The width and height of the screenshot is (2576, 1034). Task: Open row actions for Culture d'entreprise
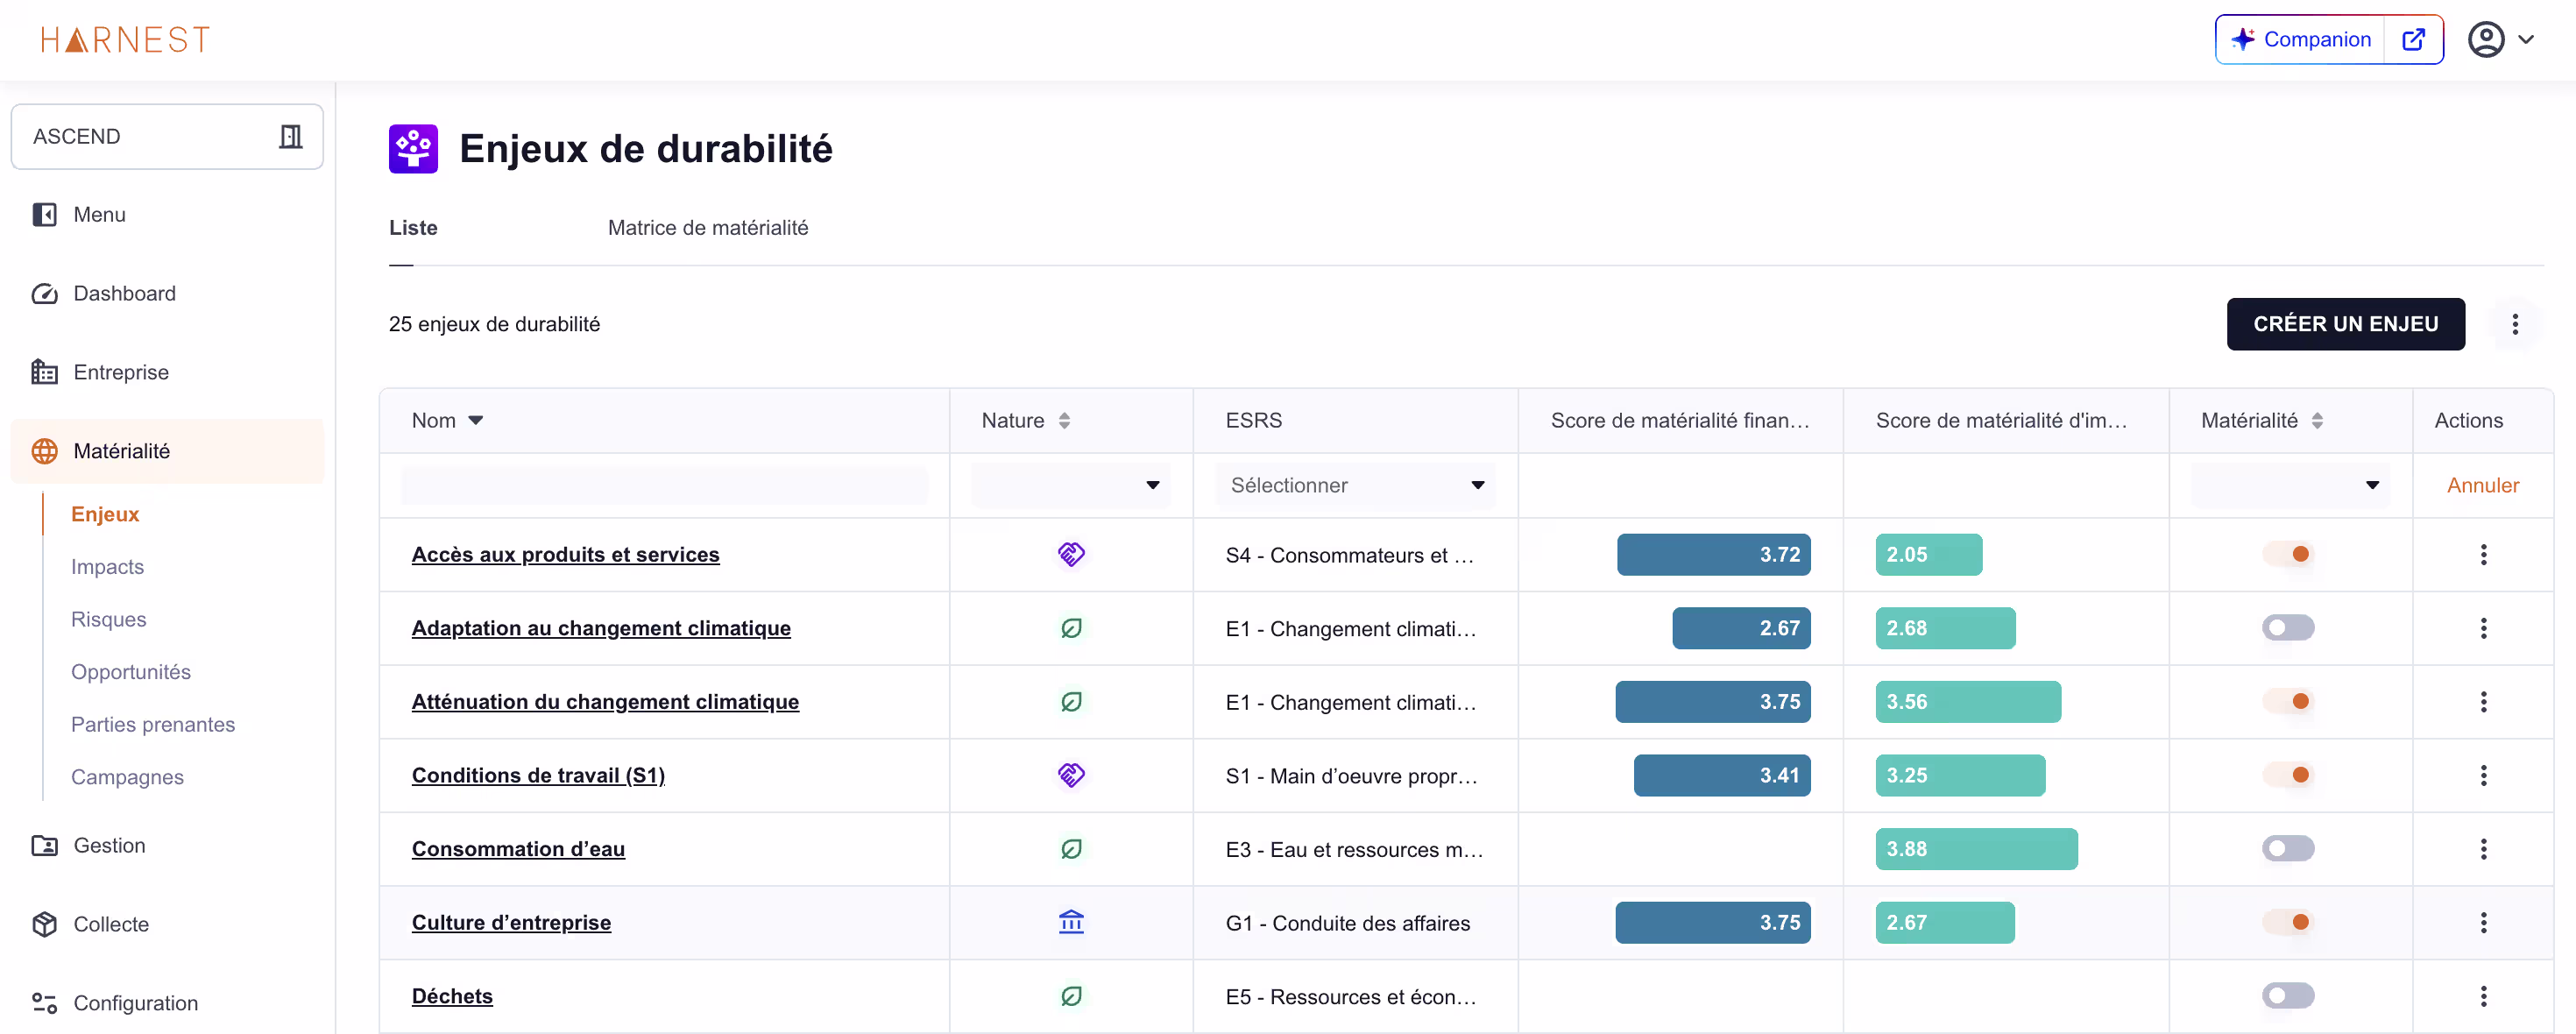2482,922
